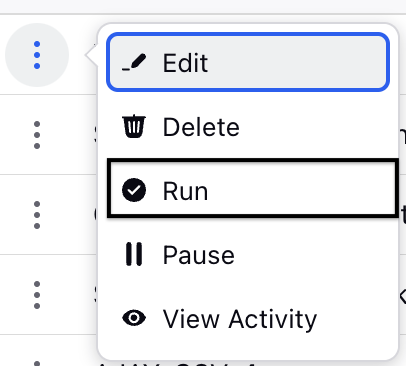Click the pencil icon beside Edit
406x366 pixels.
134,62
